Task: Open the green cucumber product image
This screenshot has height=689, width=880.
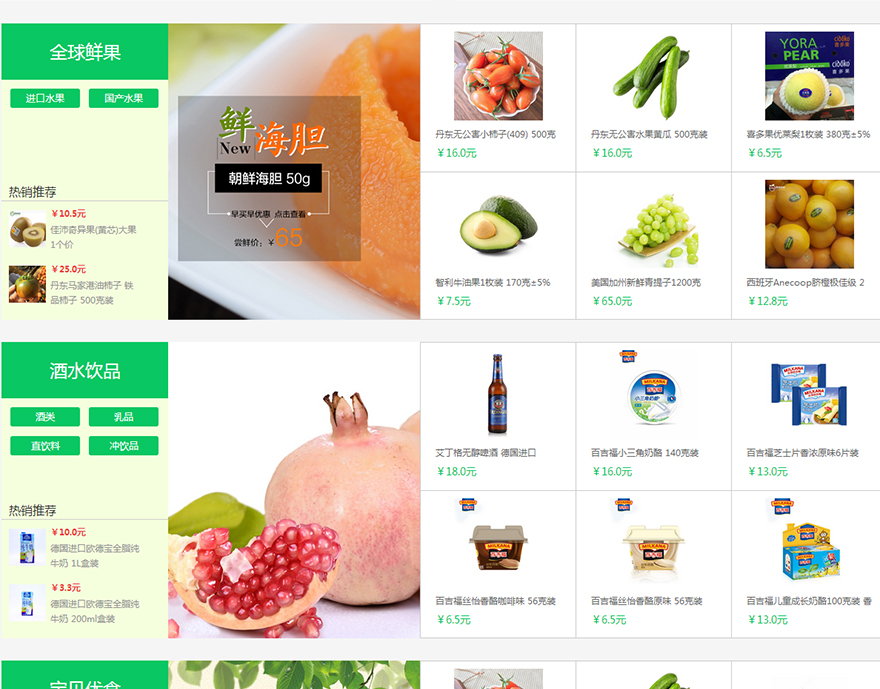Action: pyautogui.click(x=653, y=76)
